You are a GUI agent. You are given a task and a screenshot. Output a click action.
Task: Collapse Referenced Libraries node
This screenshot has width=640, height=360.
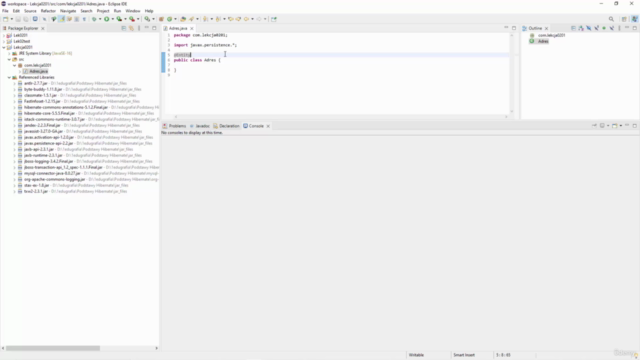coord(9,77)
